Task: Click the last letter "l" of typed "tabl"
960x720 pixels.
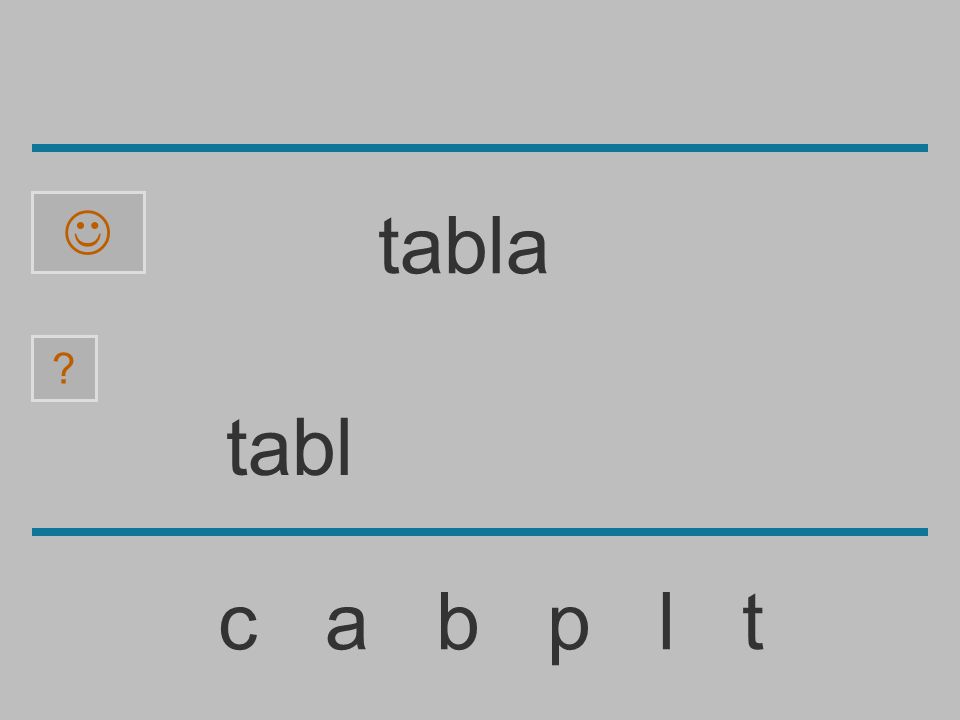Action: tap(345, 446)
